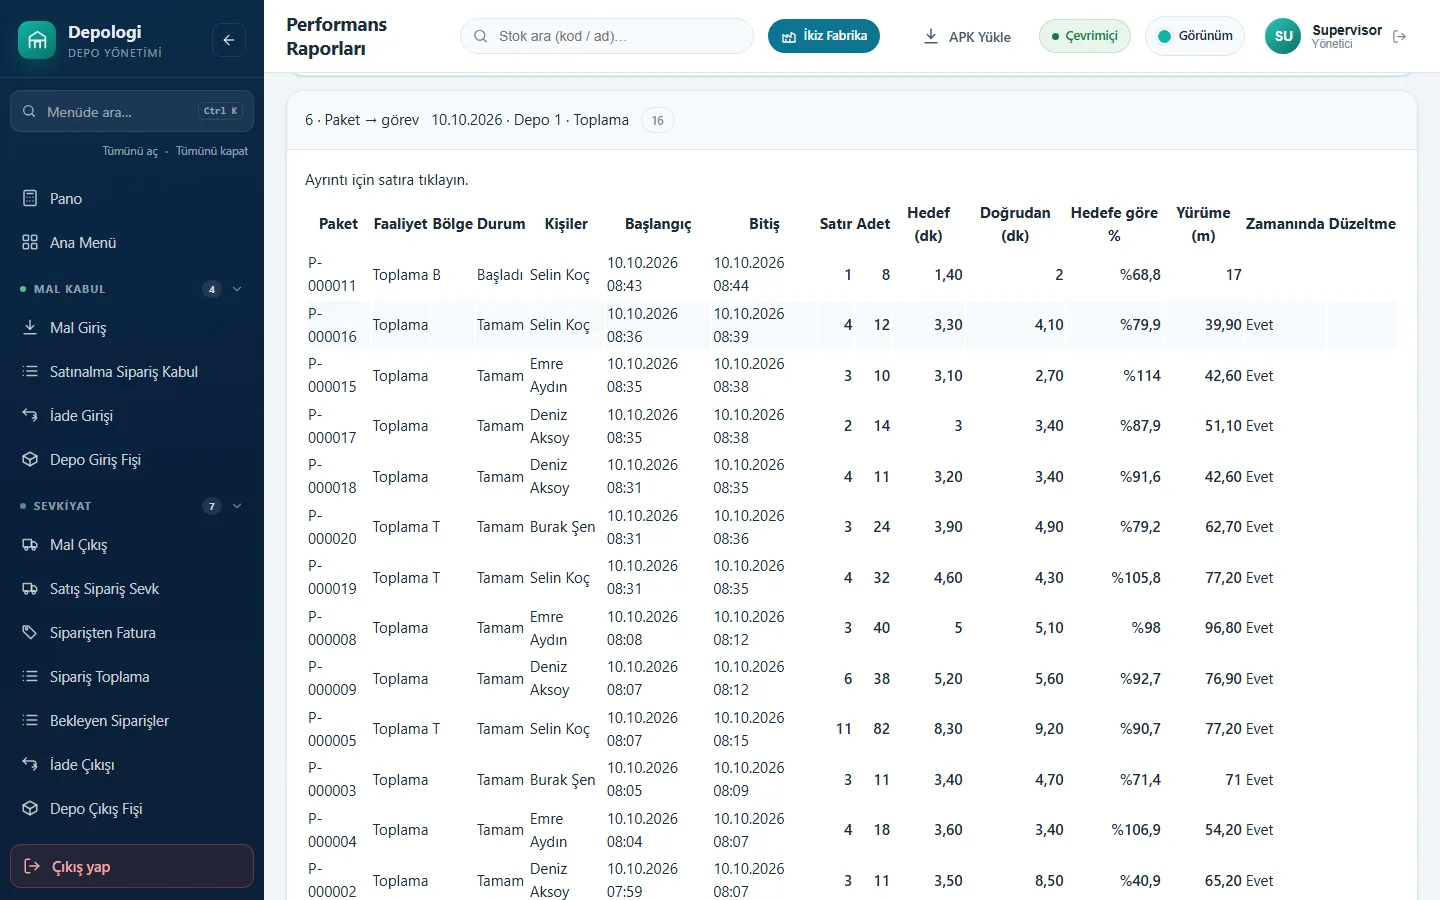1440x900 pixels.
Task: Collapse the MAL KABUL section chevron
Action: point(237,289)
